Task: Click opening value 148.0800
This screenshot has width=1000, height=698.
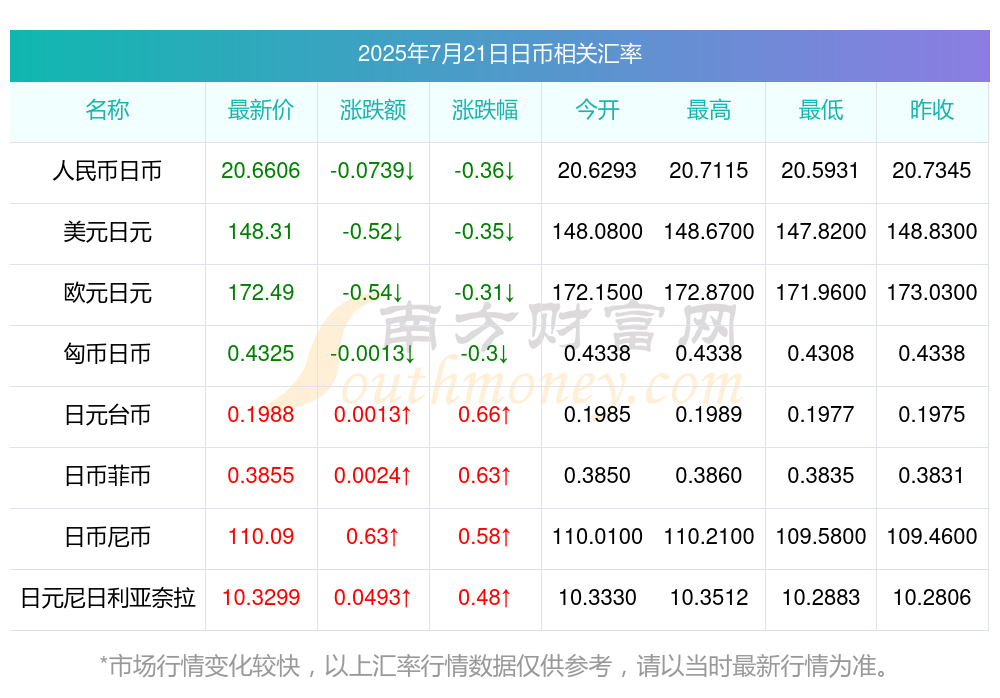Action: tap(597, 232)
